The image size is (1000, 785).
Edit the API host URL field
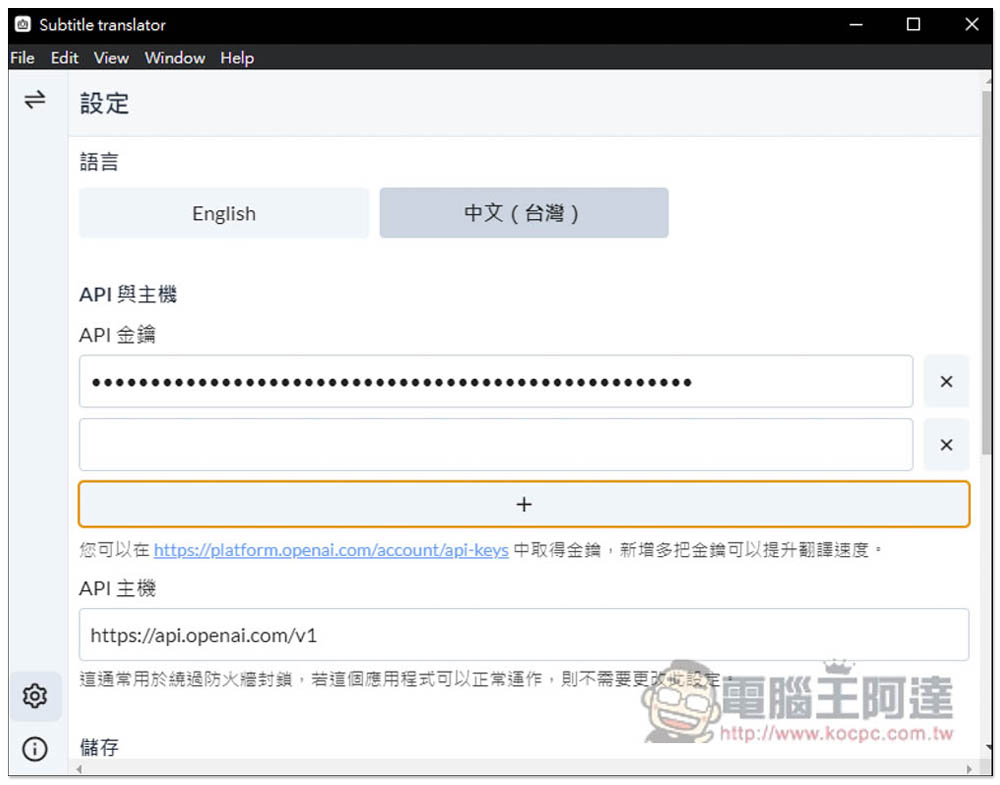(524, 635)
